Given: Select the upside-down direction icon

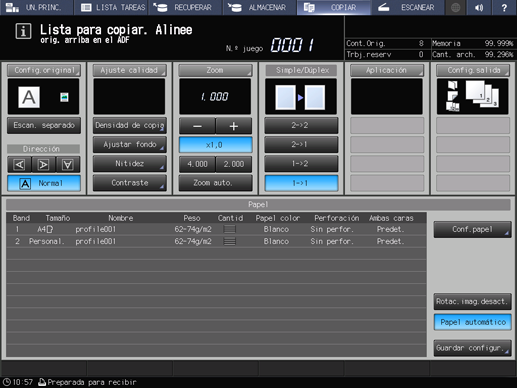Looking at the screenshot, I should click(68, 164).
